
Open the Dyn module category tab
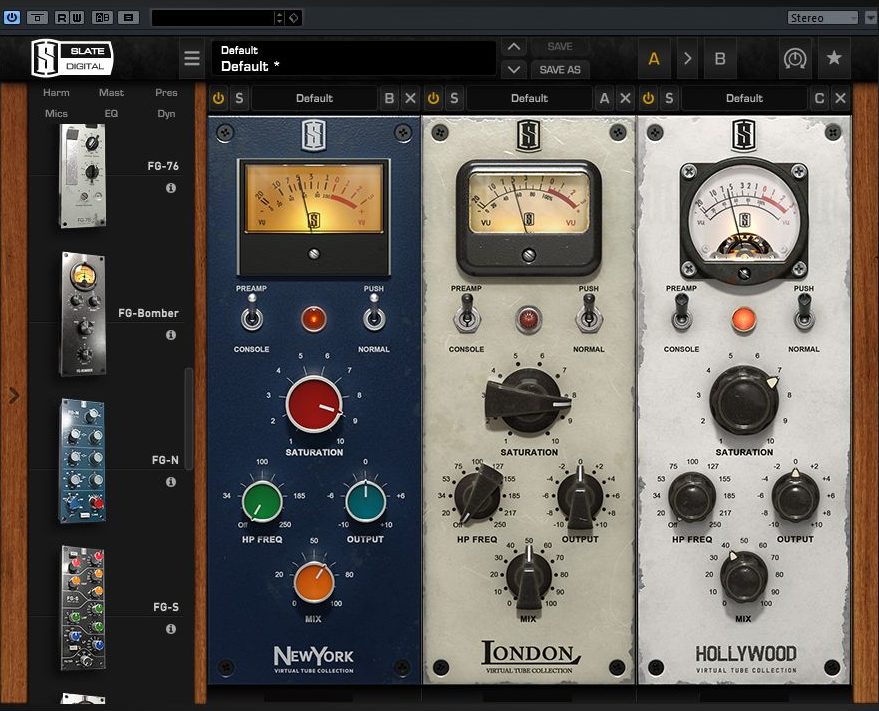tap(166, 113)
